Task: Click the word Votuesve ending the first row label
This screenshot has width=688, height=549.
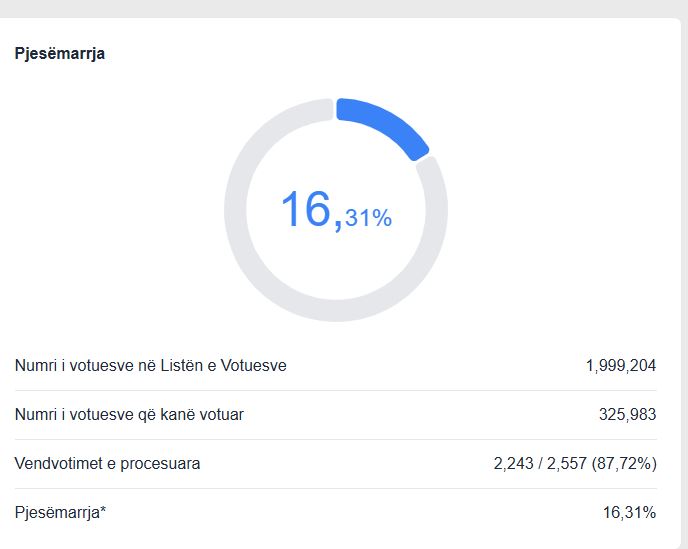Action: (255, 366)
